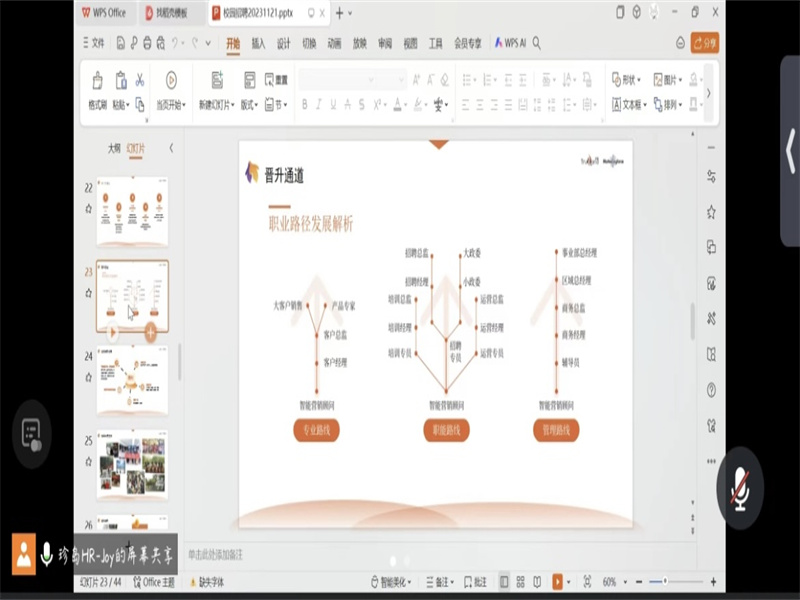Click the cut scissors icon

pos(140,80)
